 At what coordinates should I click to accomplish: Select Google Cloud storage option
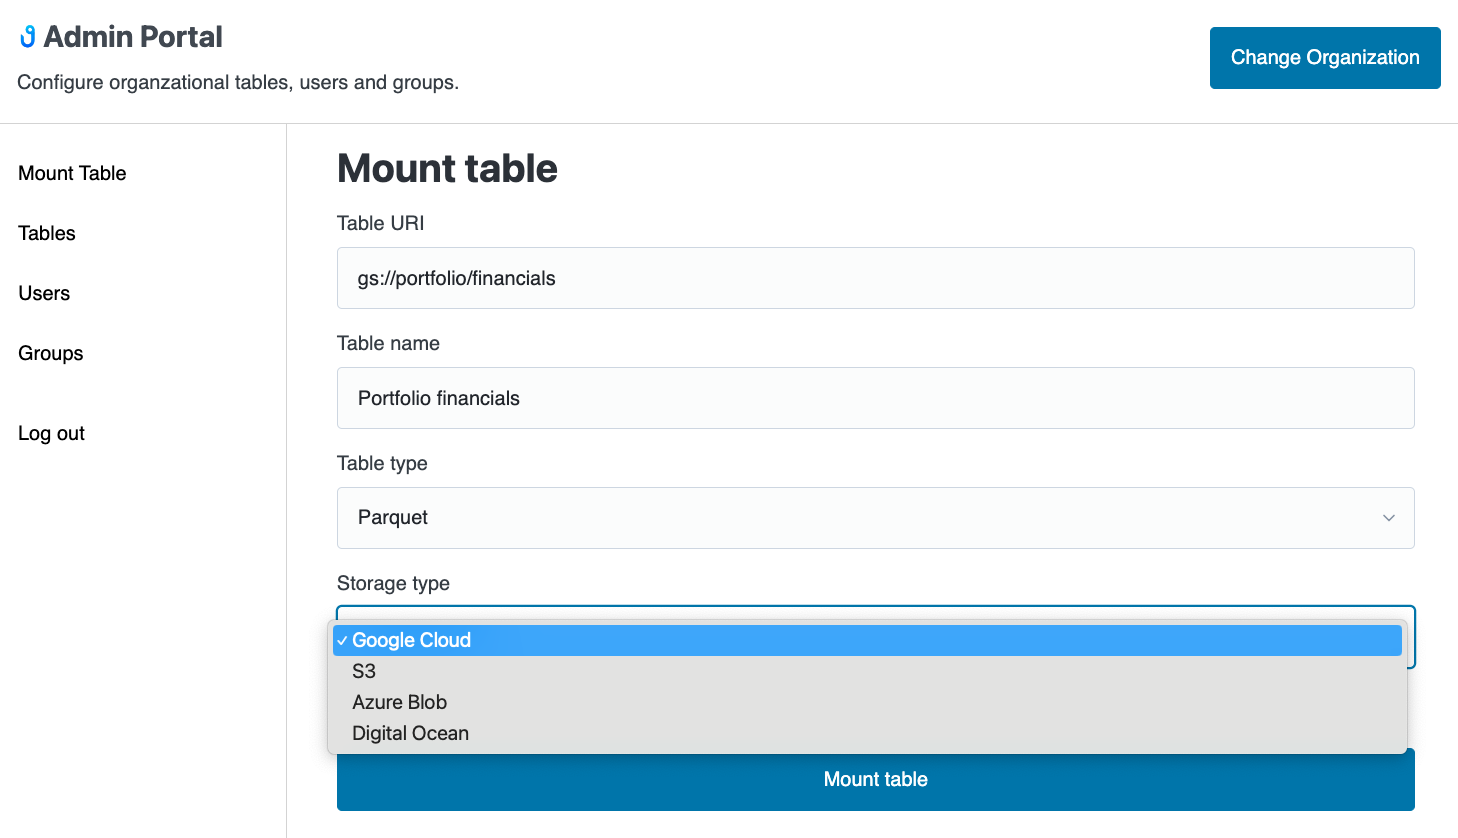click(x=411, y=640)
